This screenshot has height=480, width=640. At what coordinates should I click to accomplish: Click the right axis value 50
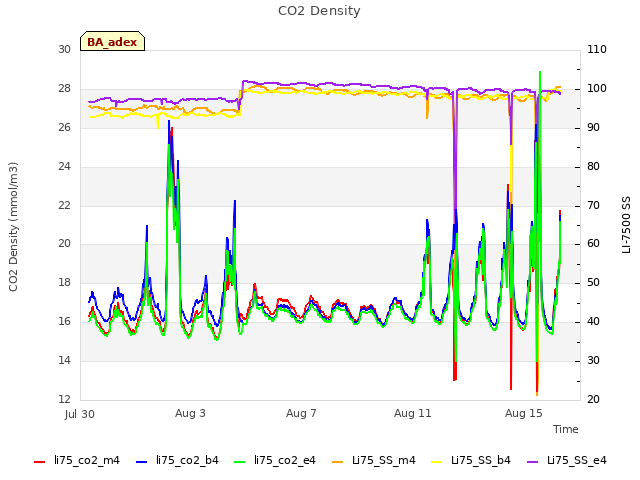[593, 282]
